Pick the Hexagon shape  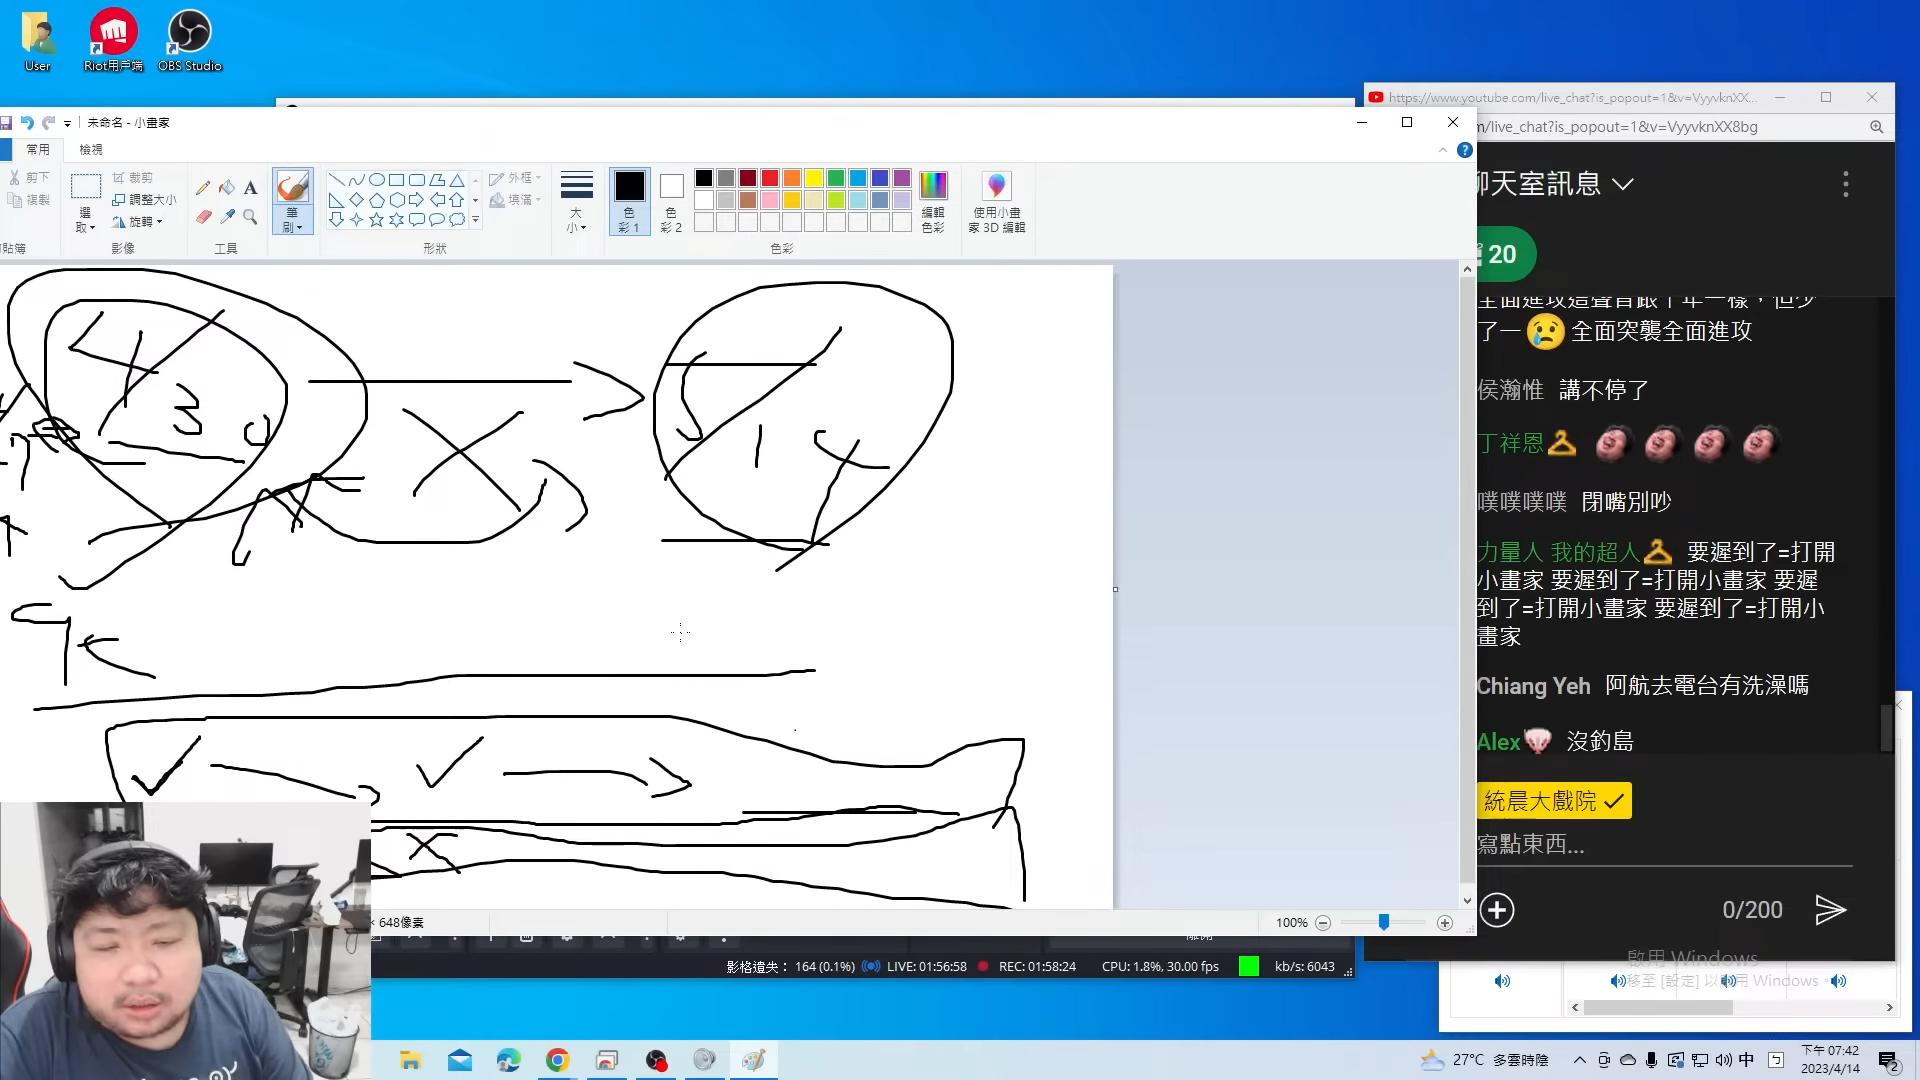pyautogui.click(x=396, y=200)
